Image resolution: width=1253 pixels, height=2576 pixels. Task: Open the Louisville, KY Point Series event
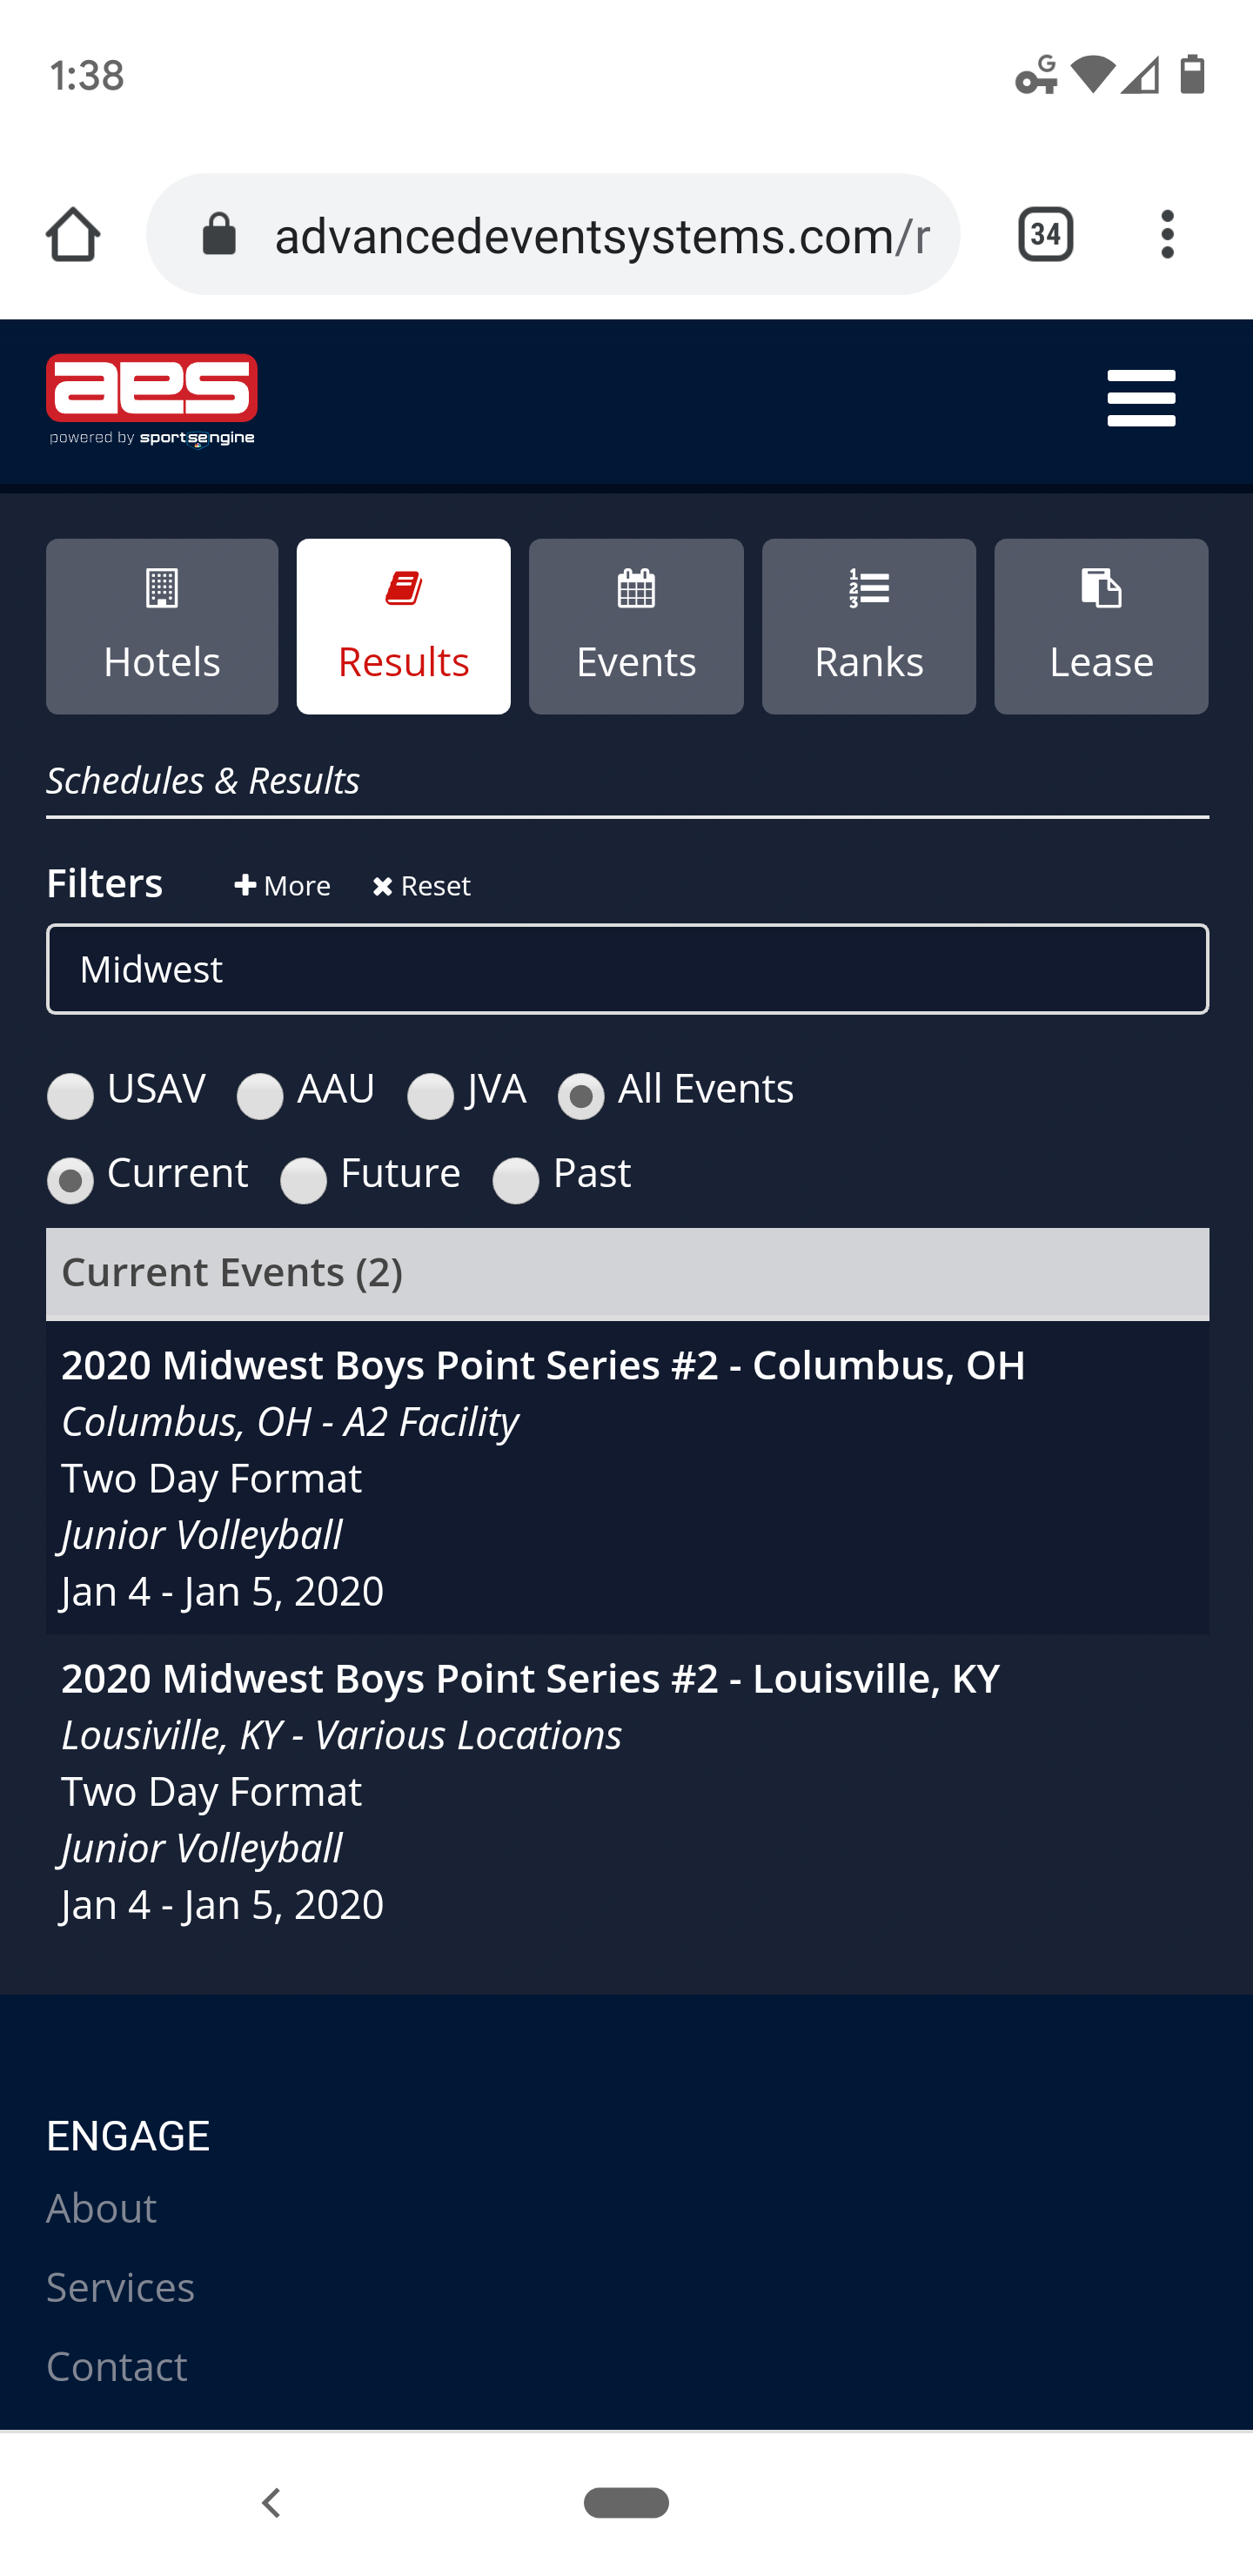click(627, 1790)
